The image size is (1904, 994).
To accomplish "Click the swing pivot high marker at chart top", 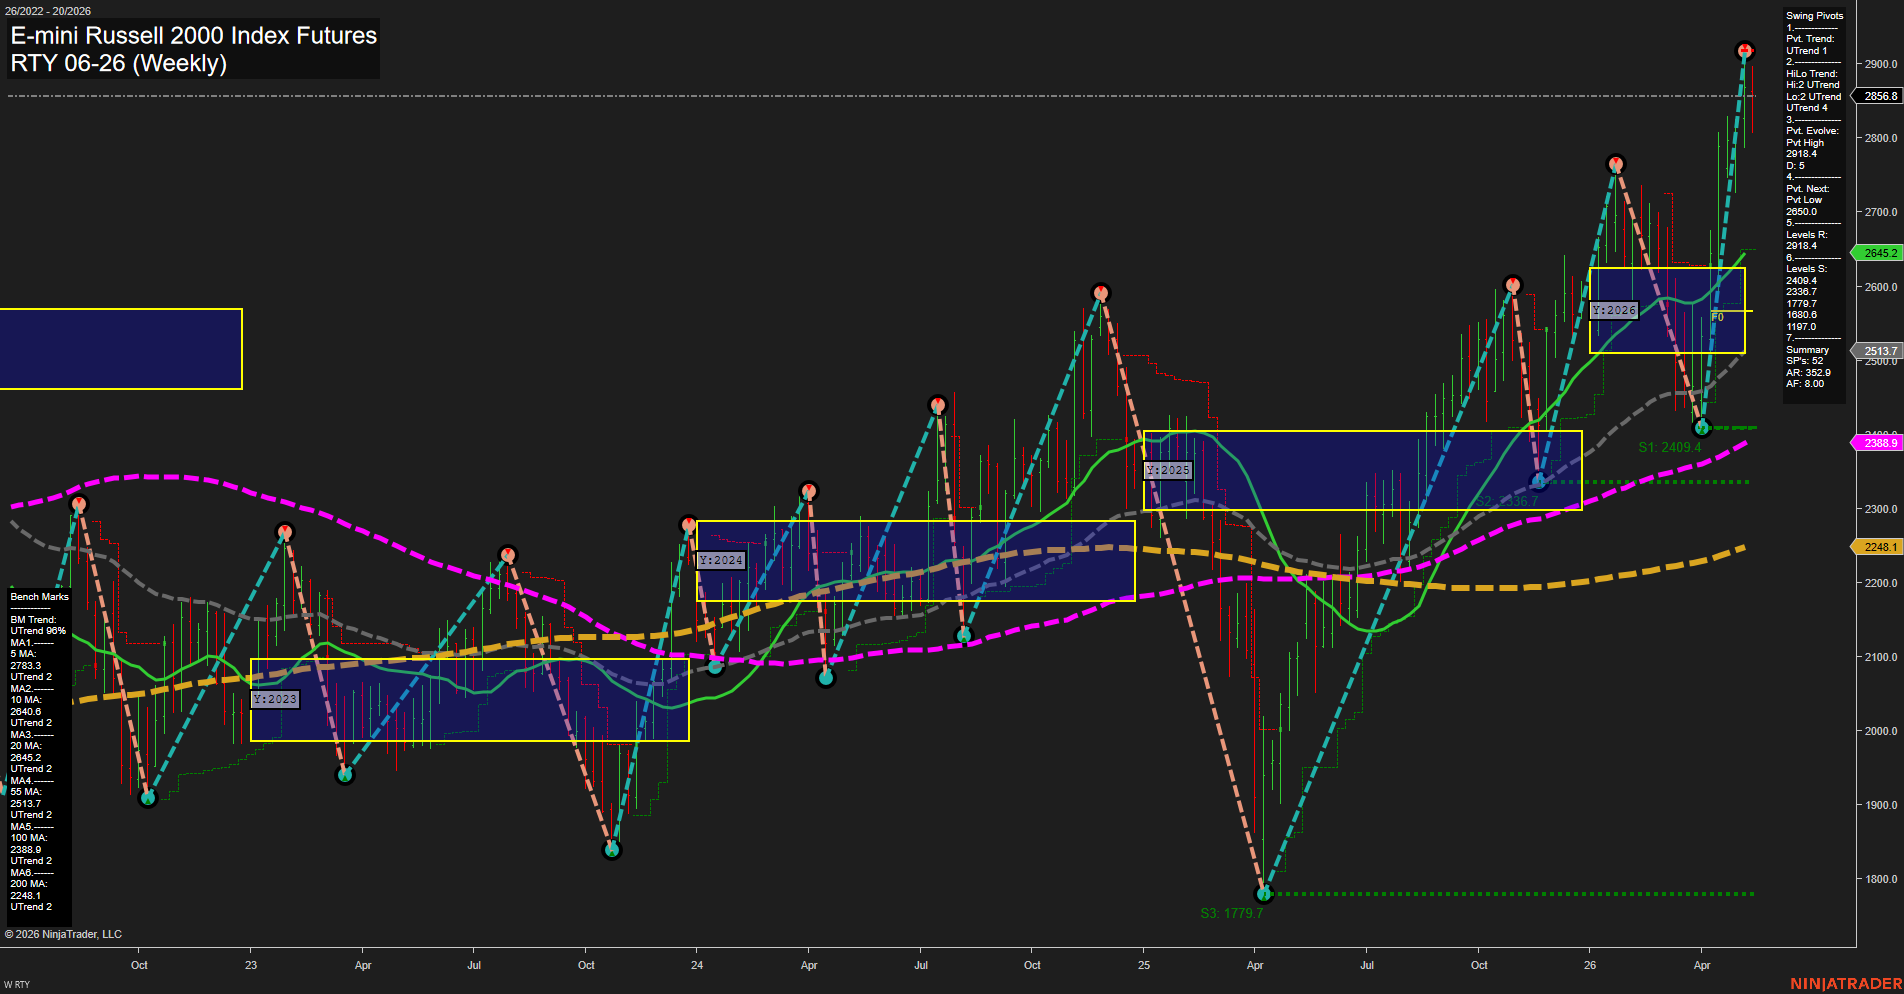I will tap(1744, 50).
